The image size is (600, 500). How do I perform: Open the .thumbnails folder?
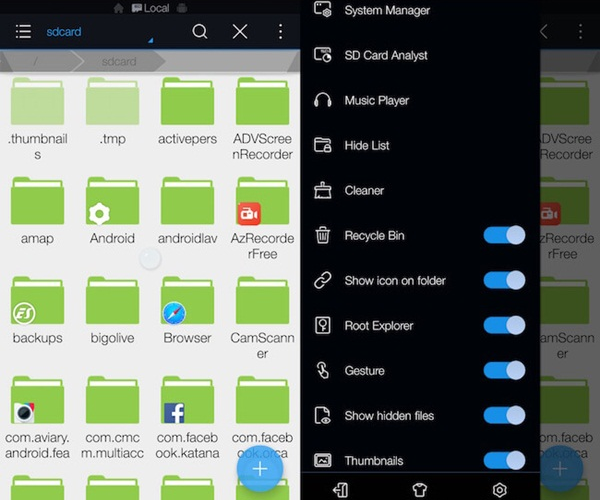[x=38, y=119]
